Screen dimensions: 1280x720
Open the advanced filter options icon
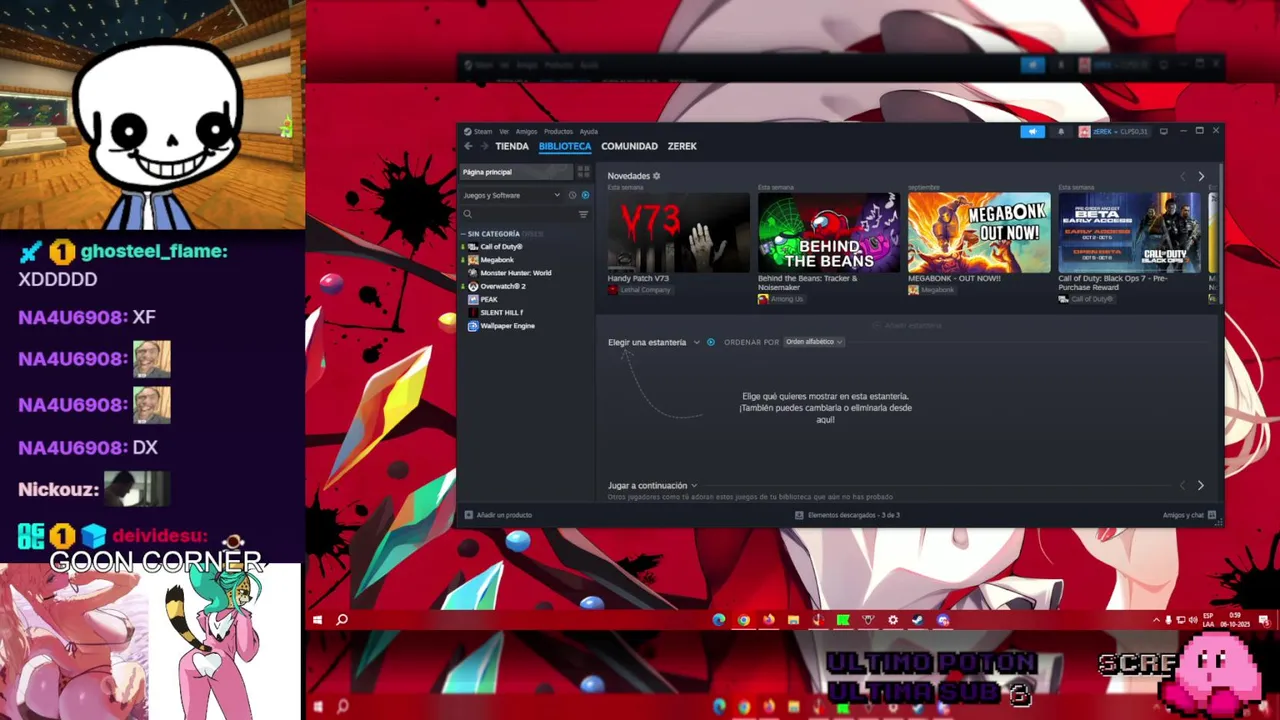pyautogui.click(x=583, y=214)
